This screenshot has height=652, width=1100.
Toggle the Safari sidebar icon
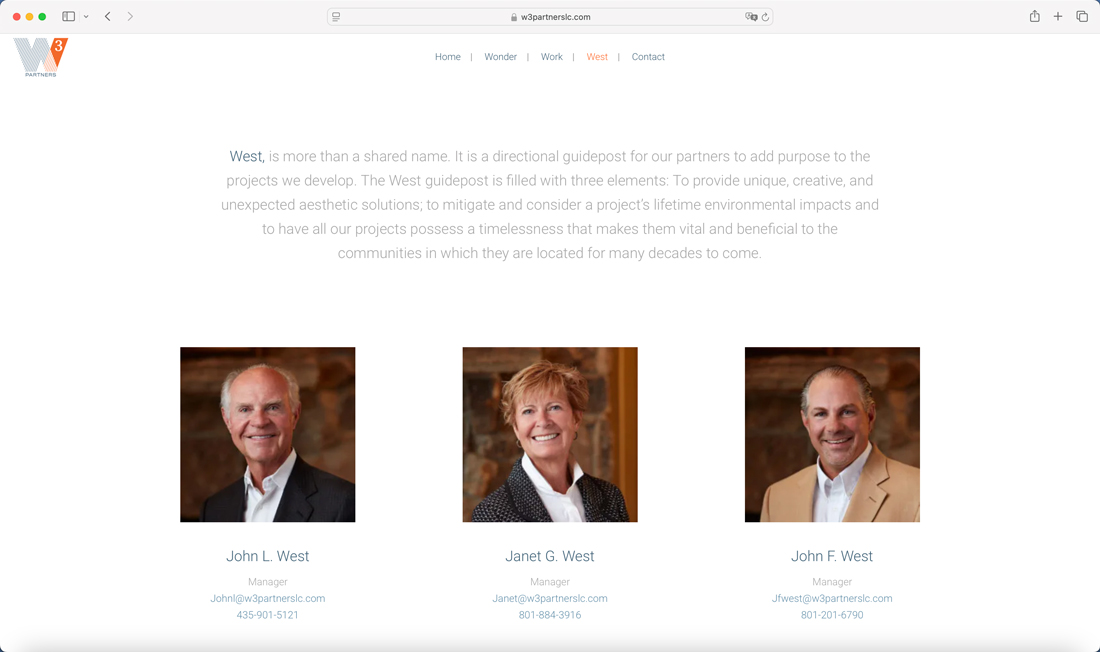69,16
